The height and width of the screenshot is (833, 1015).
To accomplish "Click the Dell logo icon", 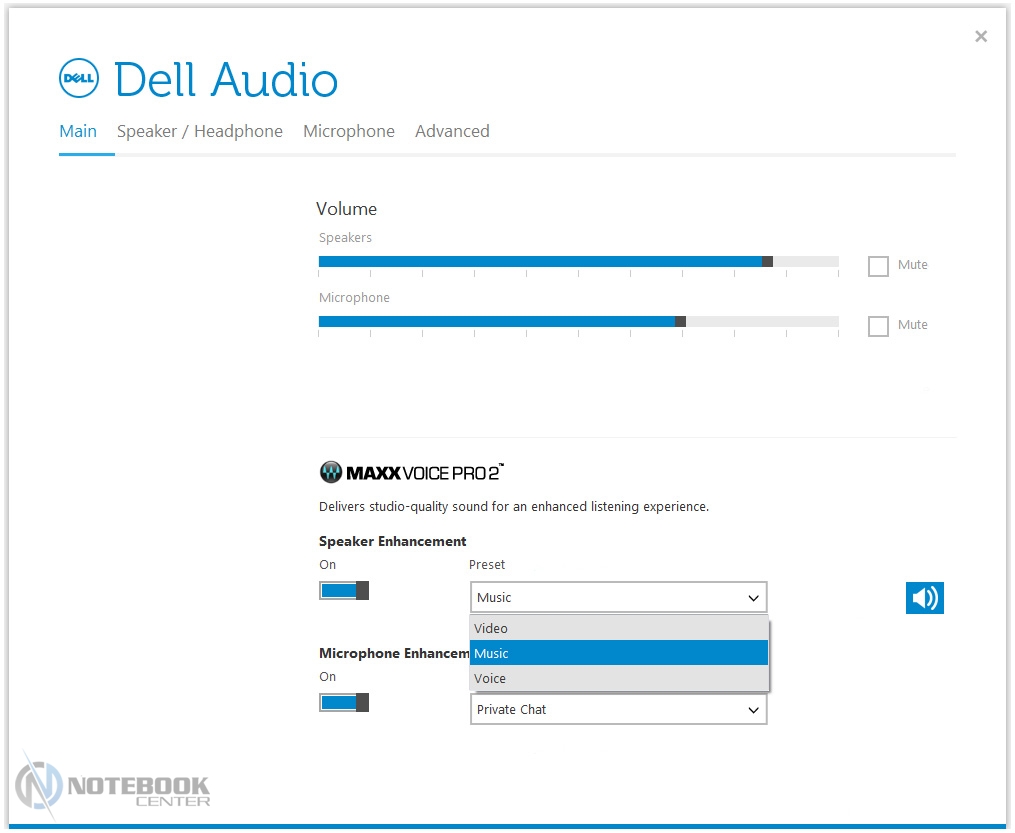I will click(79, 78).
